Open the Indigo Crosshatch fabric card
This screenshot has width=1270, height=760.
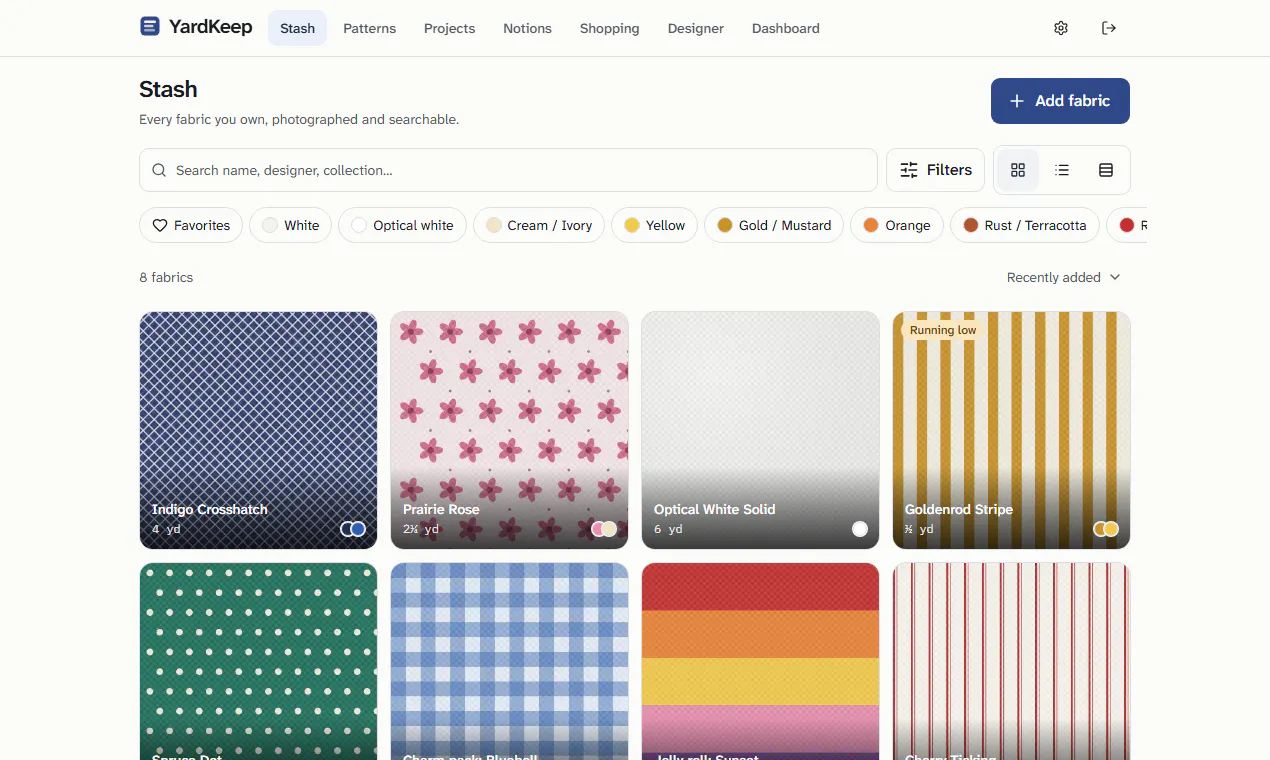[258, 430]
